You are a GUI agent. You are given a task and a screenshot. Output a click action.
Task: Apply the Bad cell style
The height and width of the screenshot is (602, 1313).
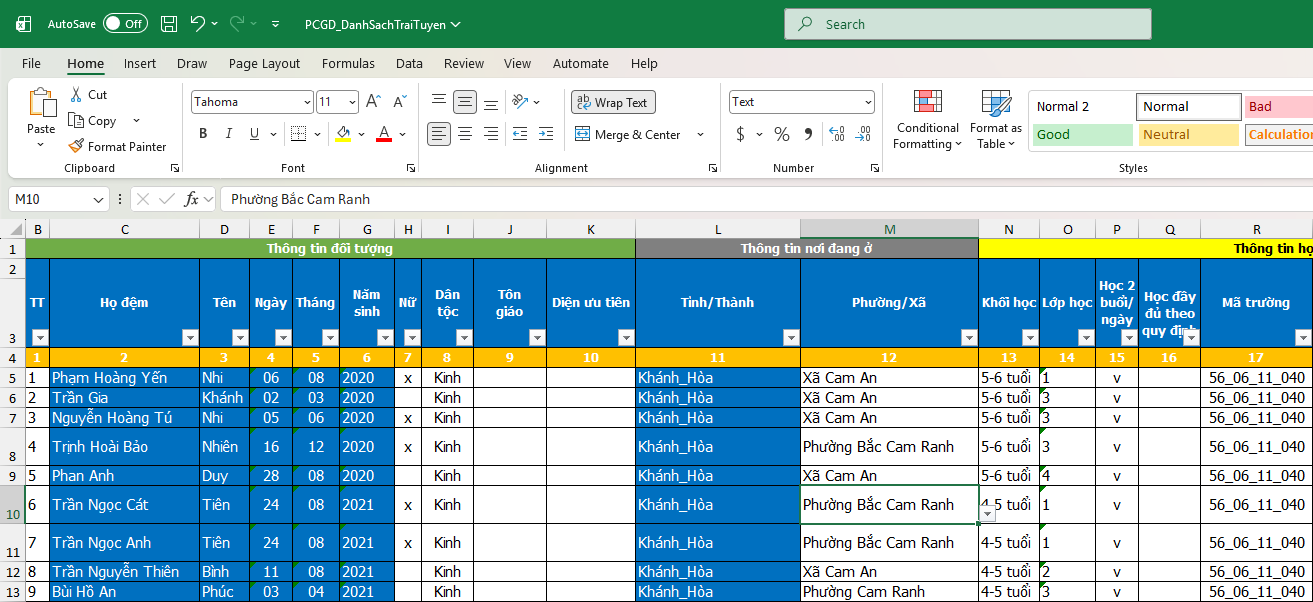(x=1279, y=106)
